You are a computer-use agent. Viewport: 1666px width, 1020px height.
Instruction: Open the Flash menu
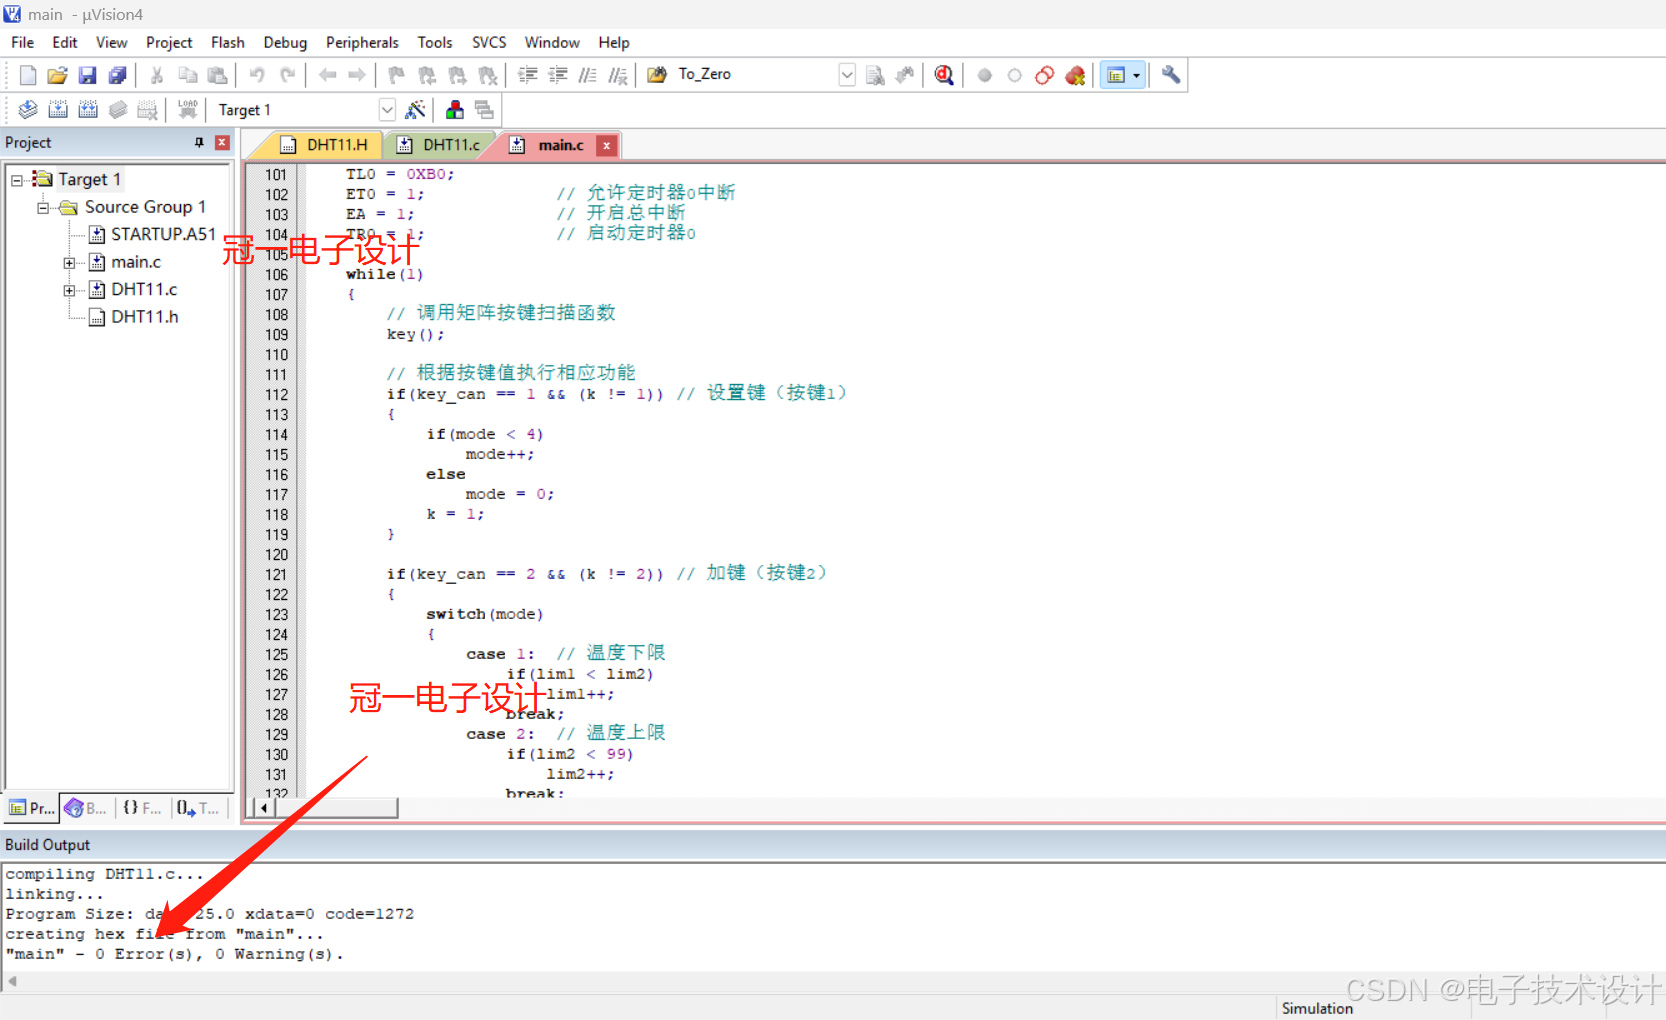click(x=228, y=42)
